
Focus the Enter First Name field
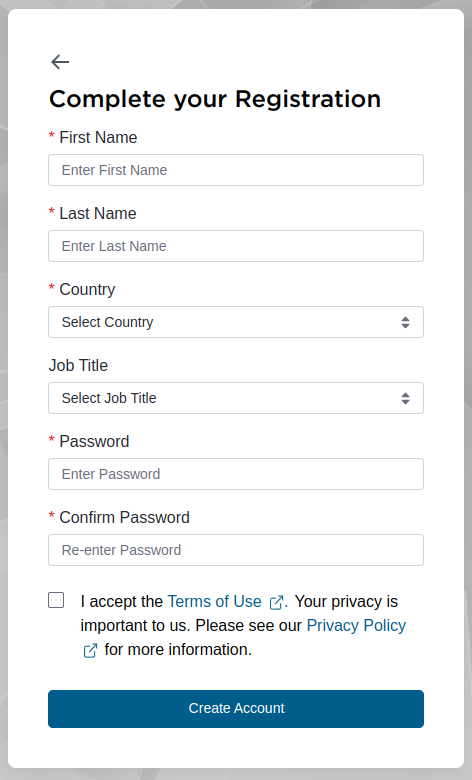236,170
